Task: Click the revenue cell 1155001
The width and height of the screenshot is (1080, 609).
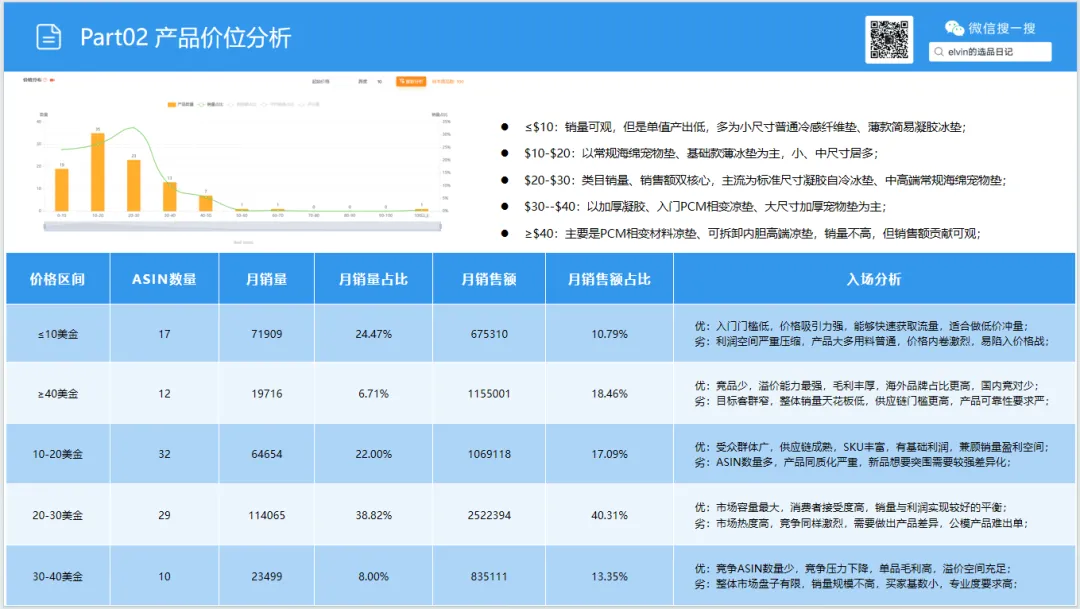Action: click(489, 394)
